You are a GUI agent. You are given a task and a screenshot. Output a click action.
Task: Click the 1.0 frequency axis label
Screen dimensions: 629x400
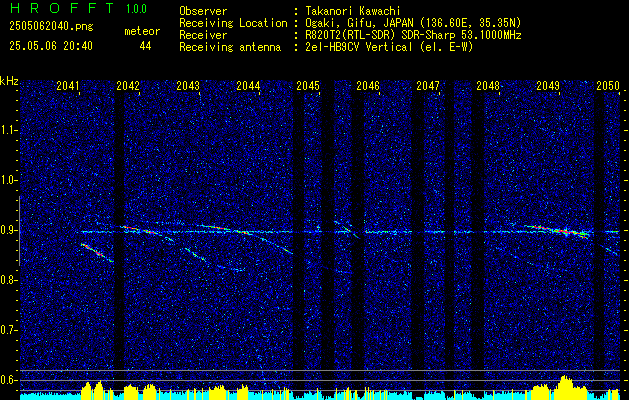point(9,181)
